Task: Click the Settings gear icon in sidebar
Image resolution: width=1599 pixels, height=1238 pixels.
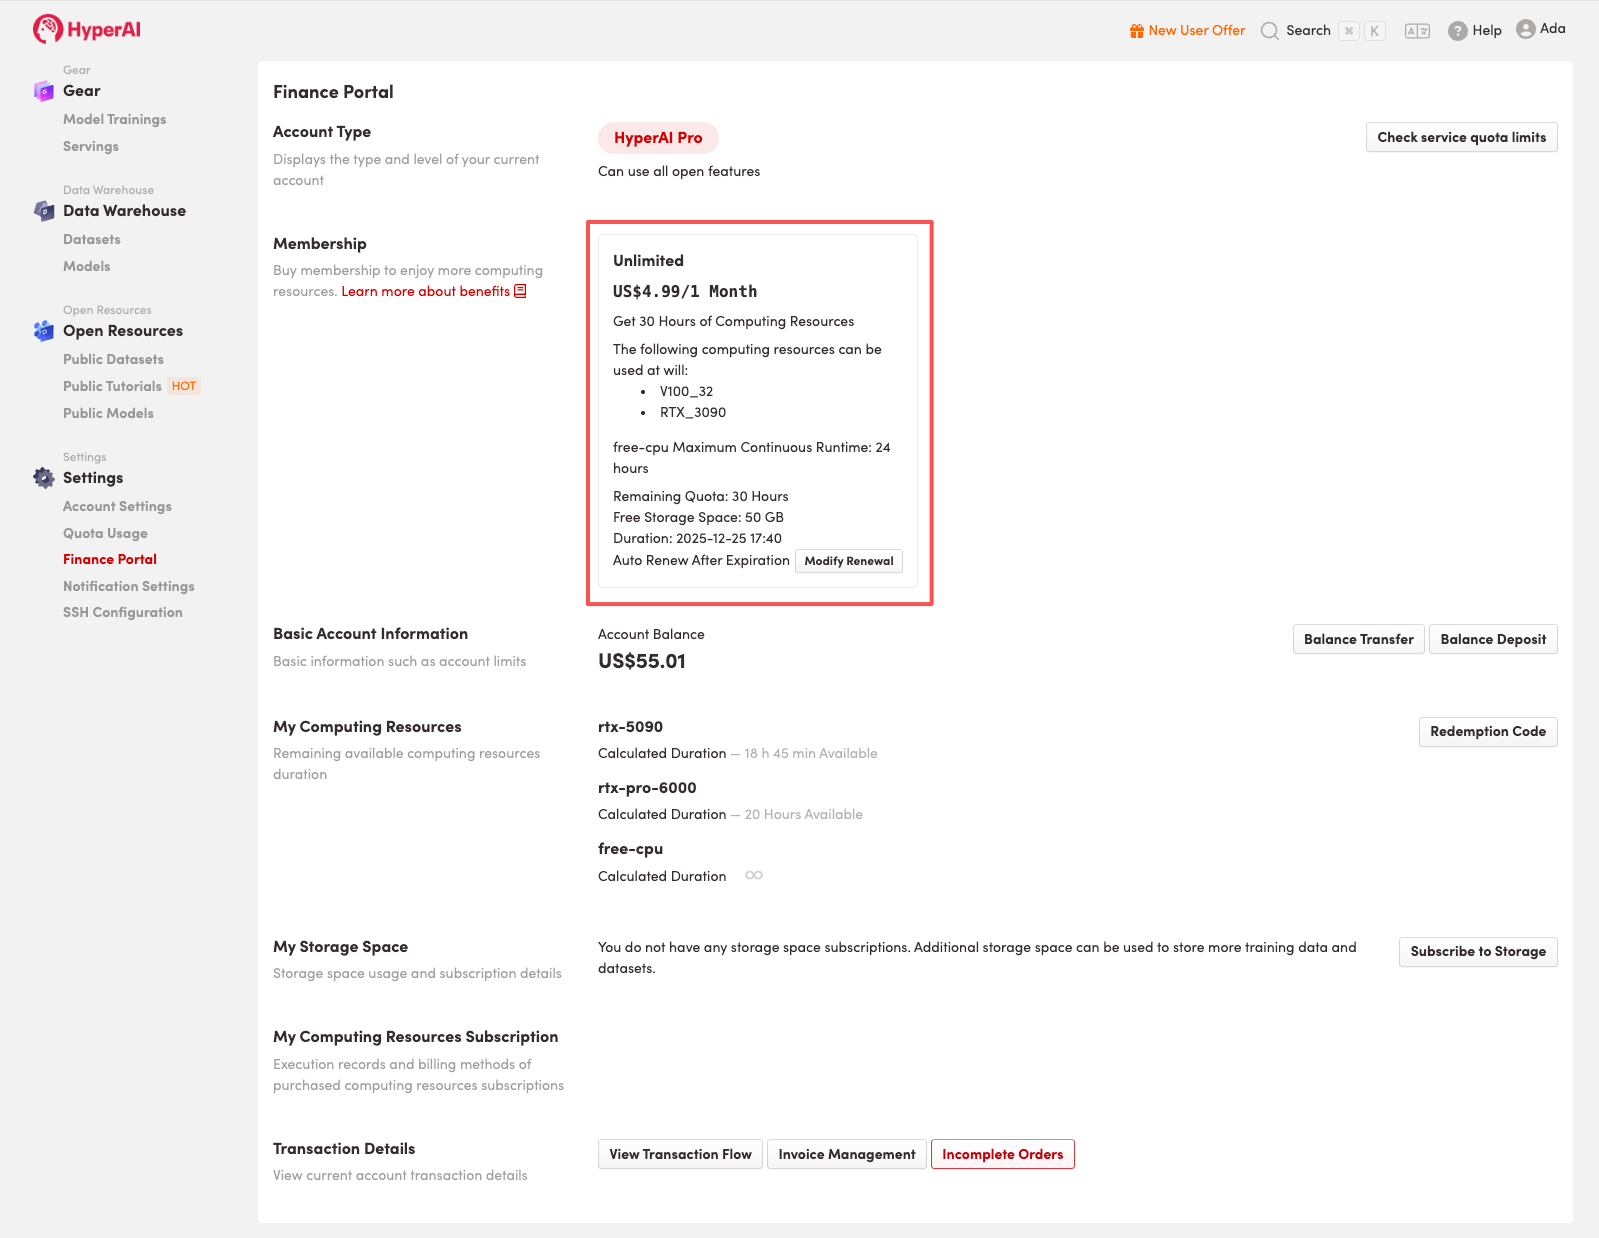Action: [x=43, y=478]
